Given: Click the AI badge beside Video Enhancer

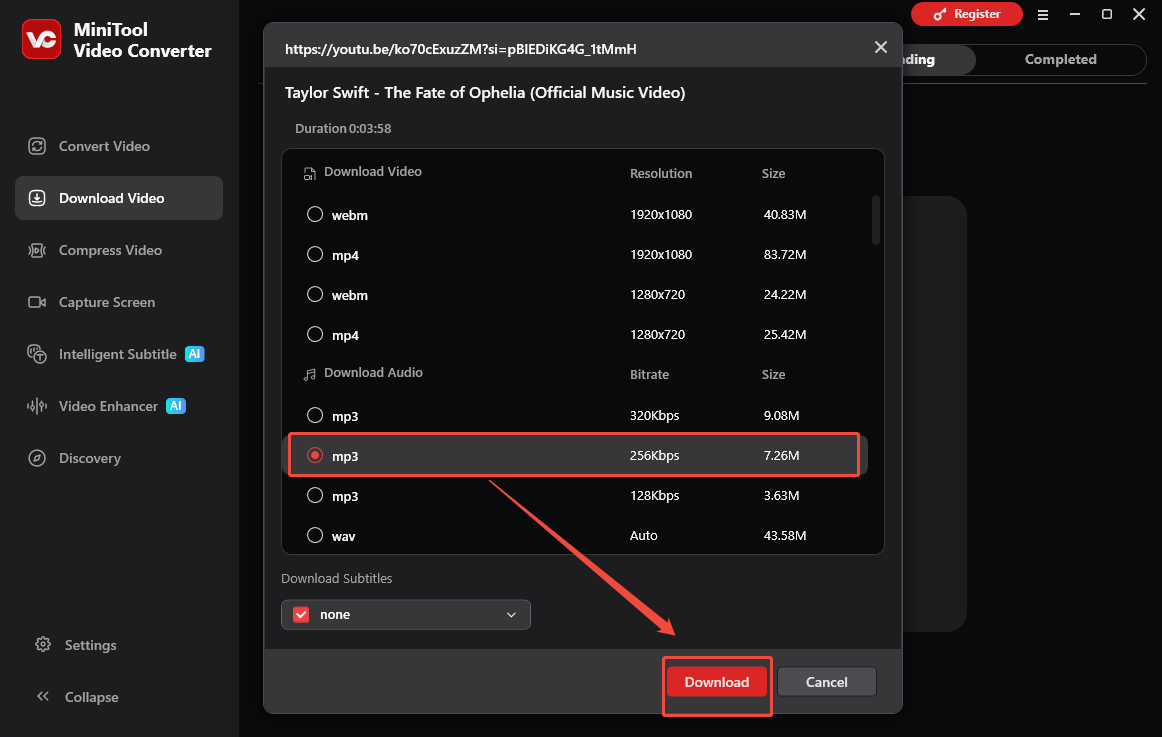Looking at the screenshot, I should pyautogui.click(x=176, y=406).
